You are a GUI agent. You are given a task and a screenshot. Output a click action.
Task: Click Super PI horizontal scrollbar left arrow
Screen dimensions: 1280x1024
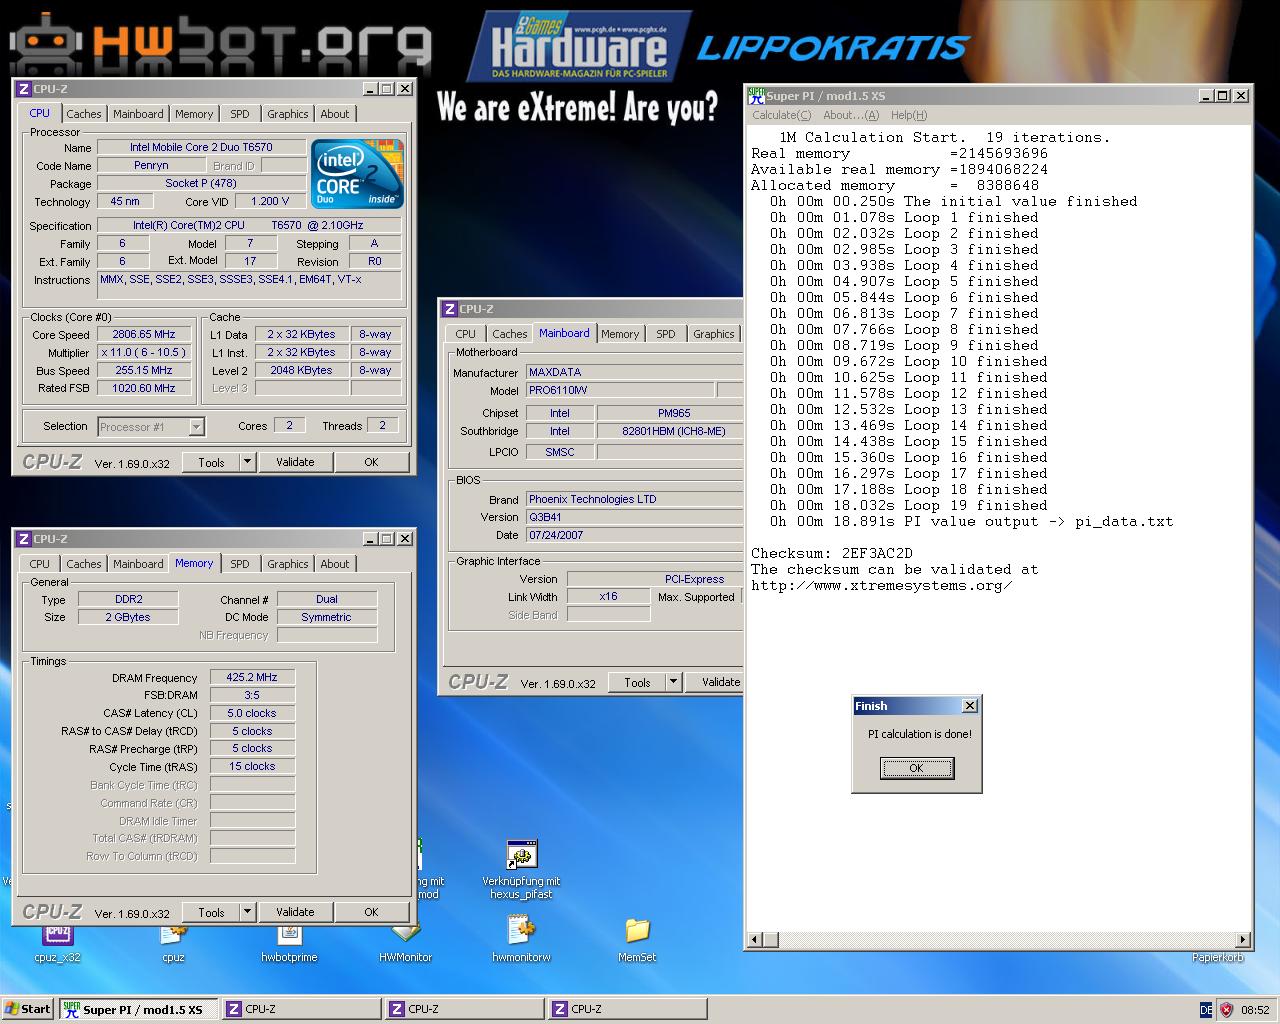(756, 939)
